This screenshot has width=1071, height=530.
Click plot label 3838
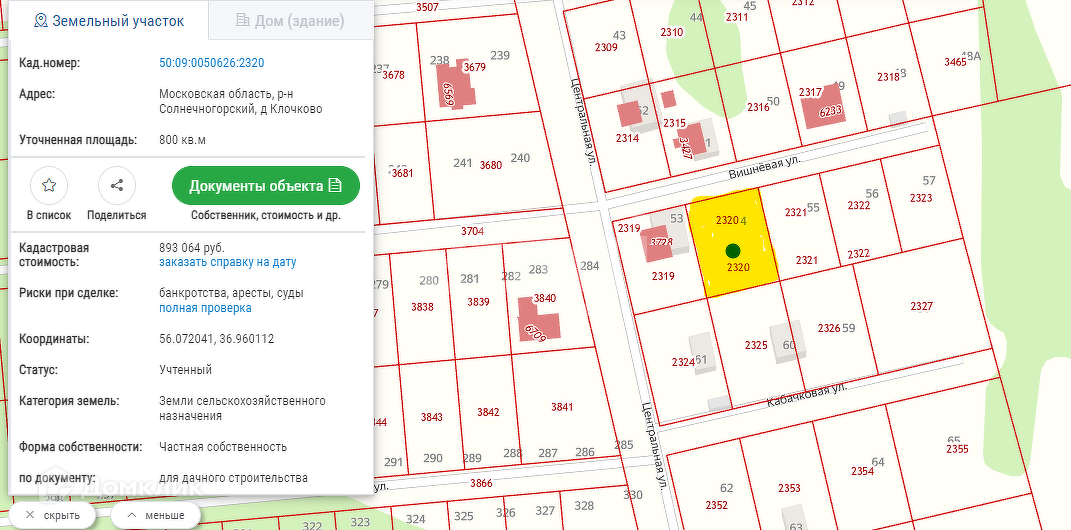point(422,307)
